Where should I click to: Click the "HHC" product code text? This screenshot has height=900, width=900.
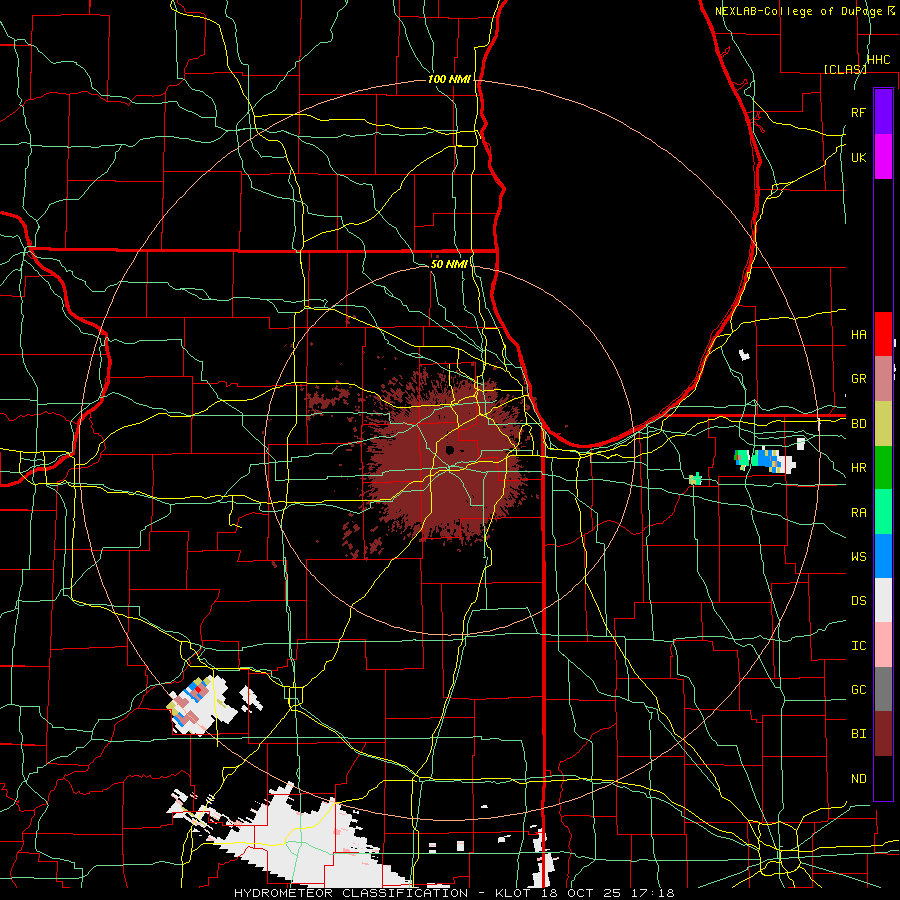878,60
